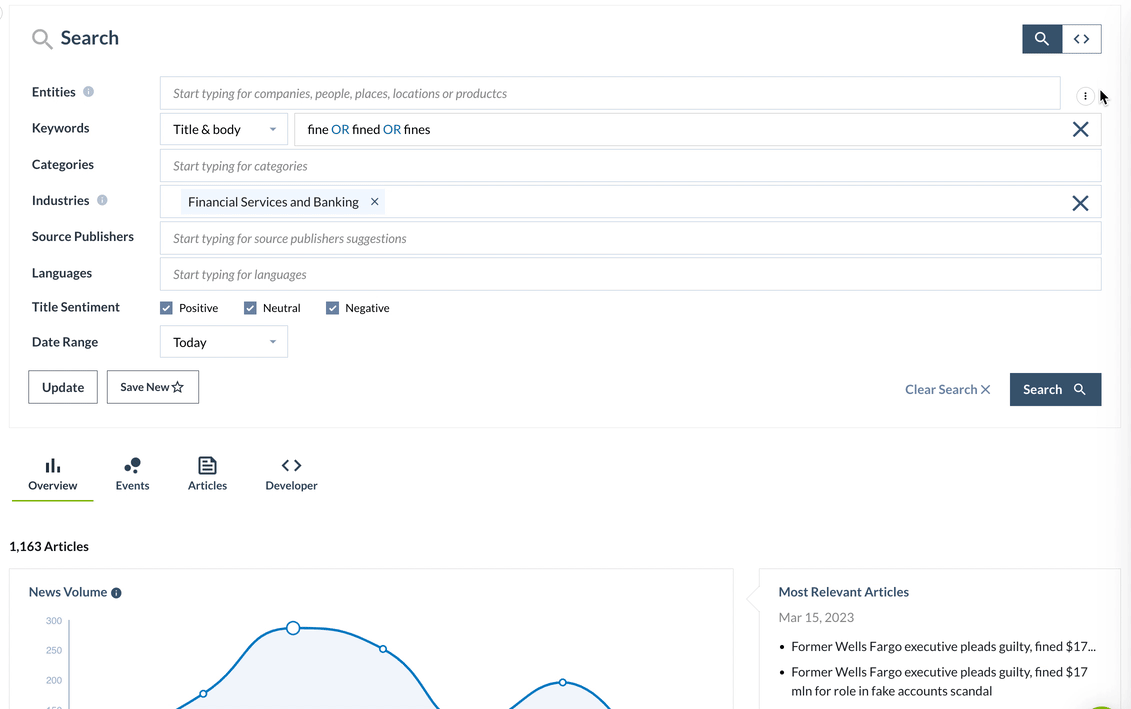Open the Date Range Today dropdown
Screen dimensions: 1131x709
[224, 342]
